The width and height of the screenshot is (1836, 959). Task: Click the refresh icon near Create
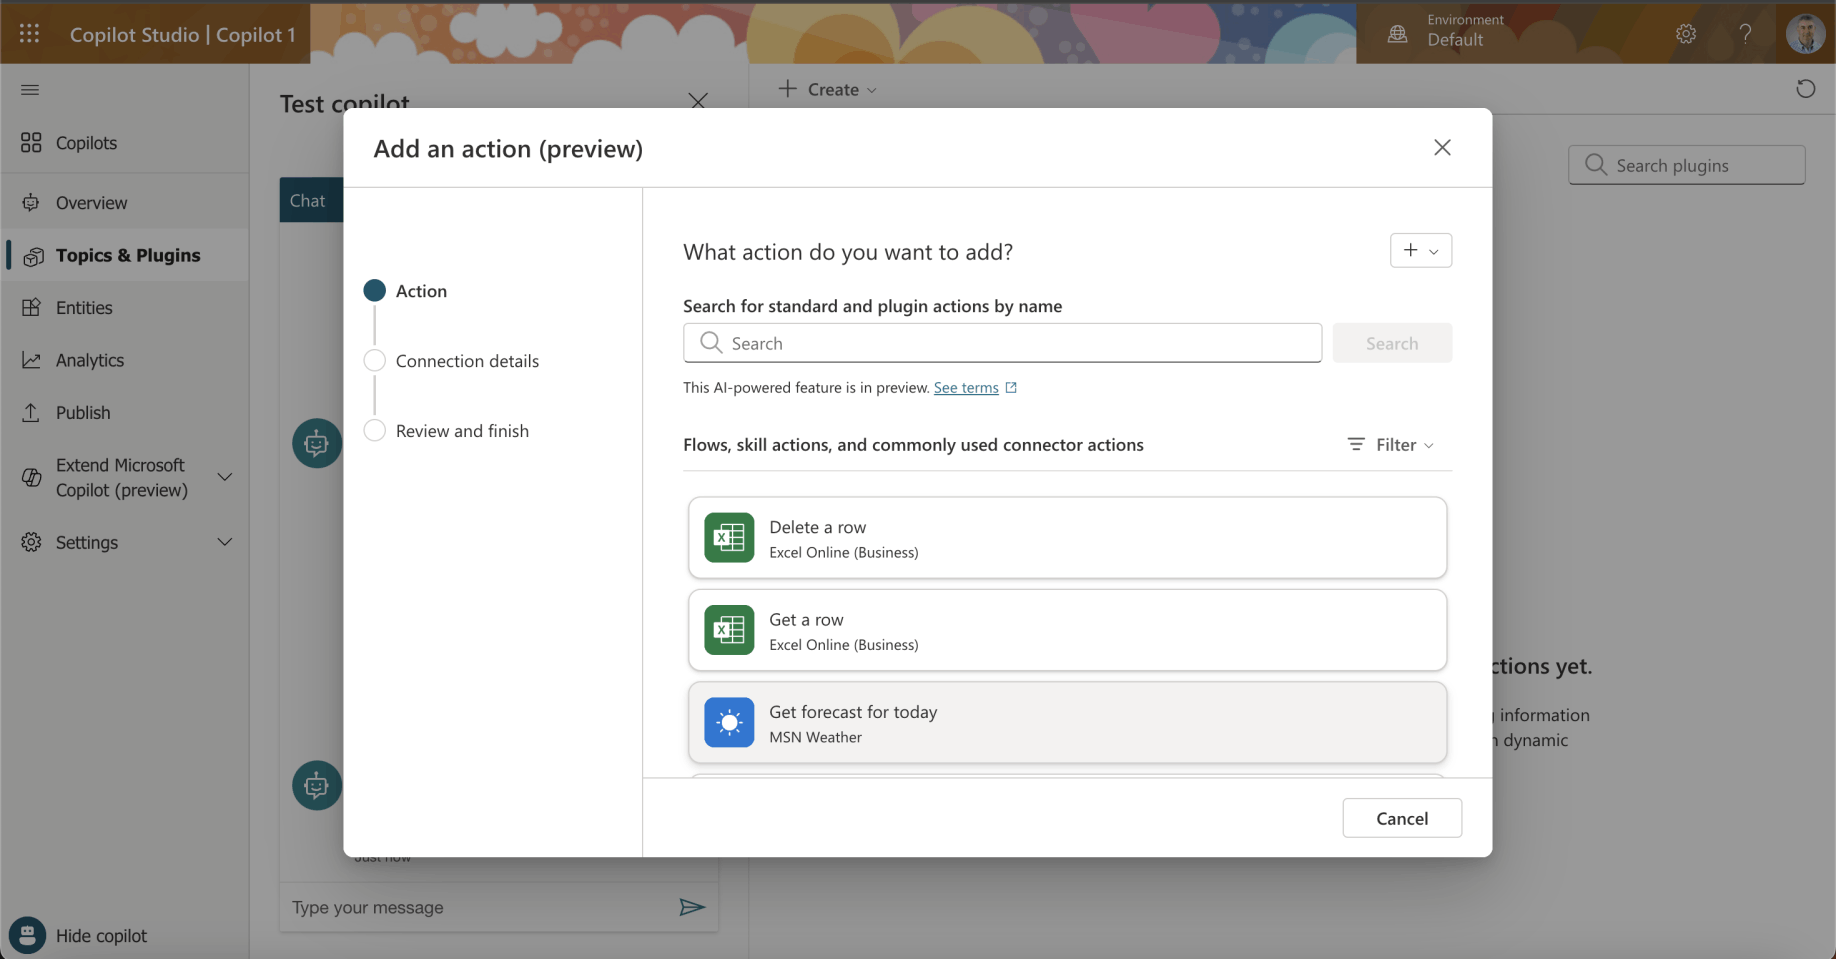click(1805, 89)
